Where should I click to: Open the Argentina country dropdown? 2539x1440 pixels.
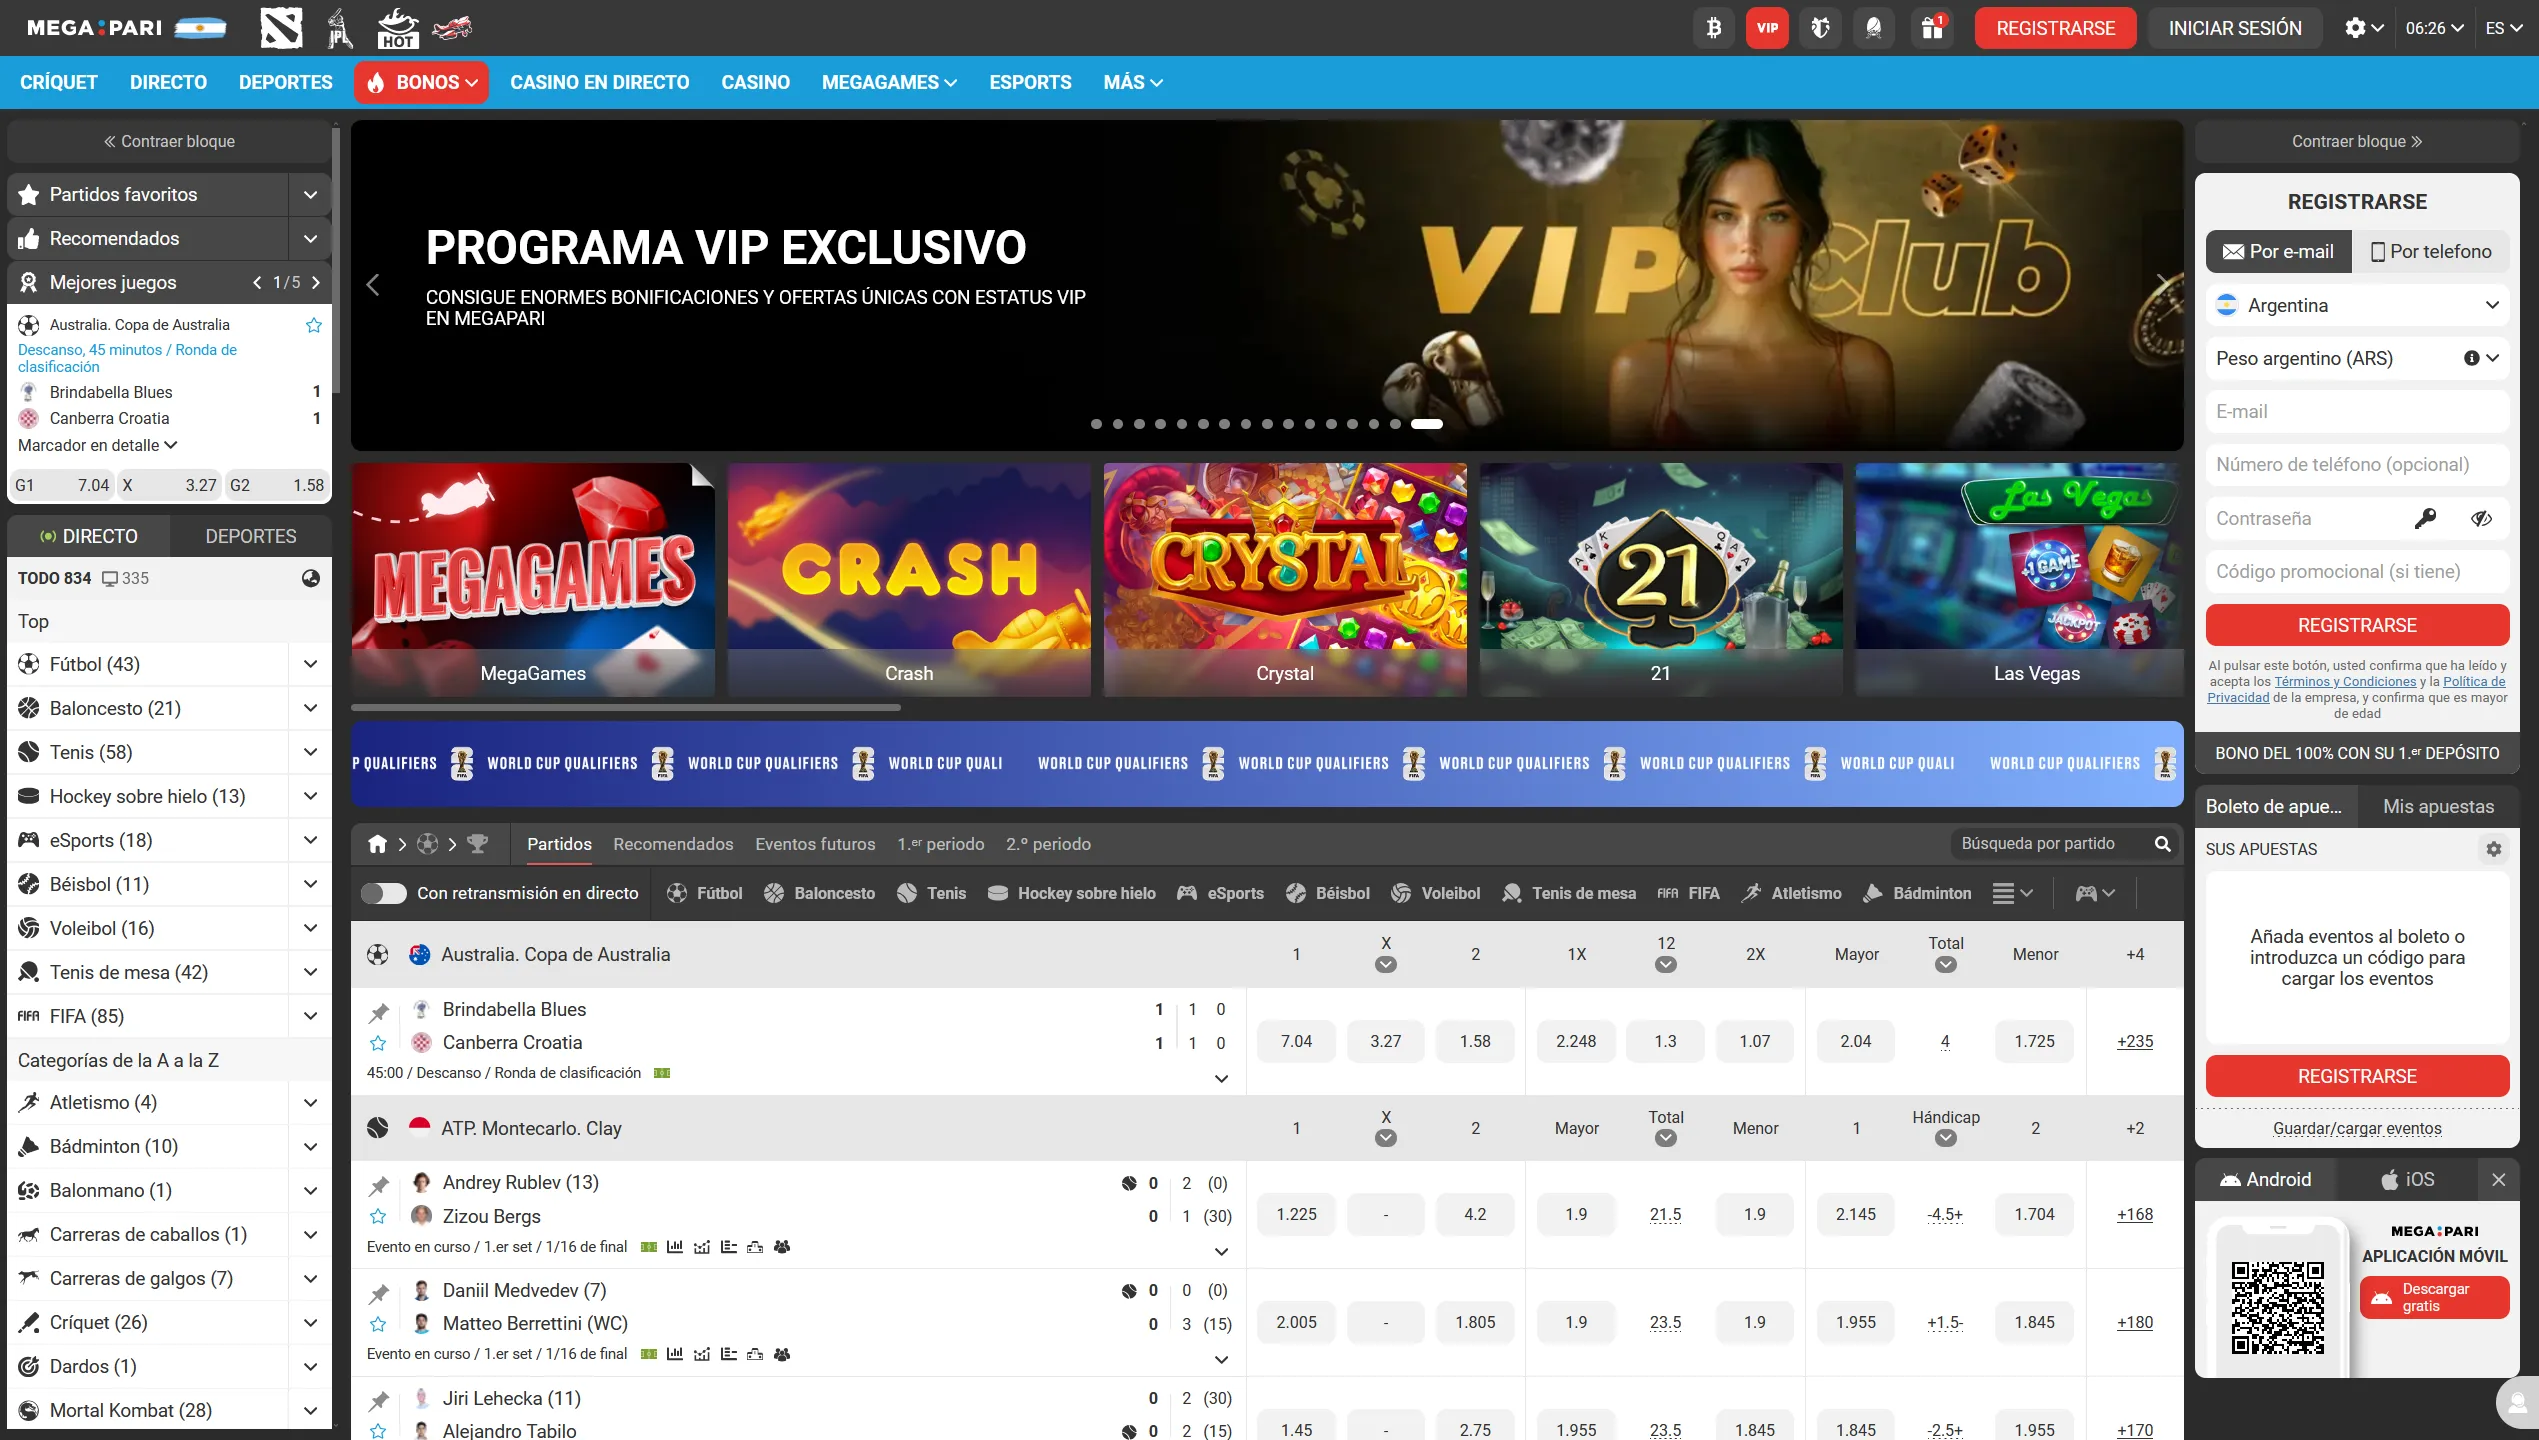pyautogui.click(x=2357, y=305)
